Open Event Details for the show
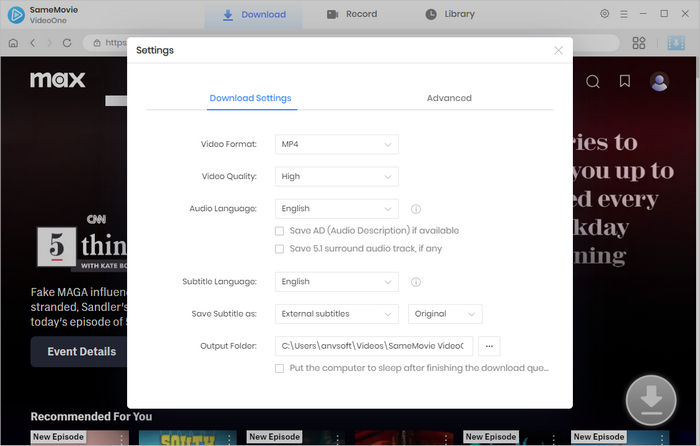 (82, 352)
